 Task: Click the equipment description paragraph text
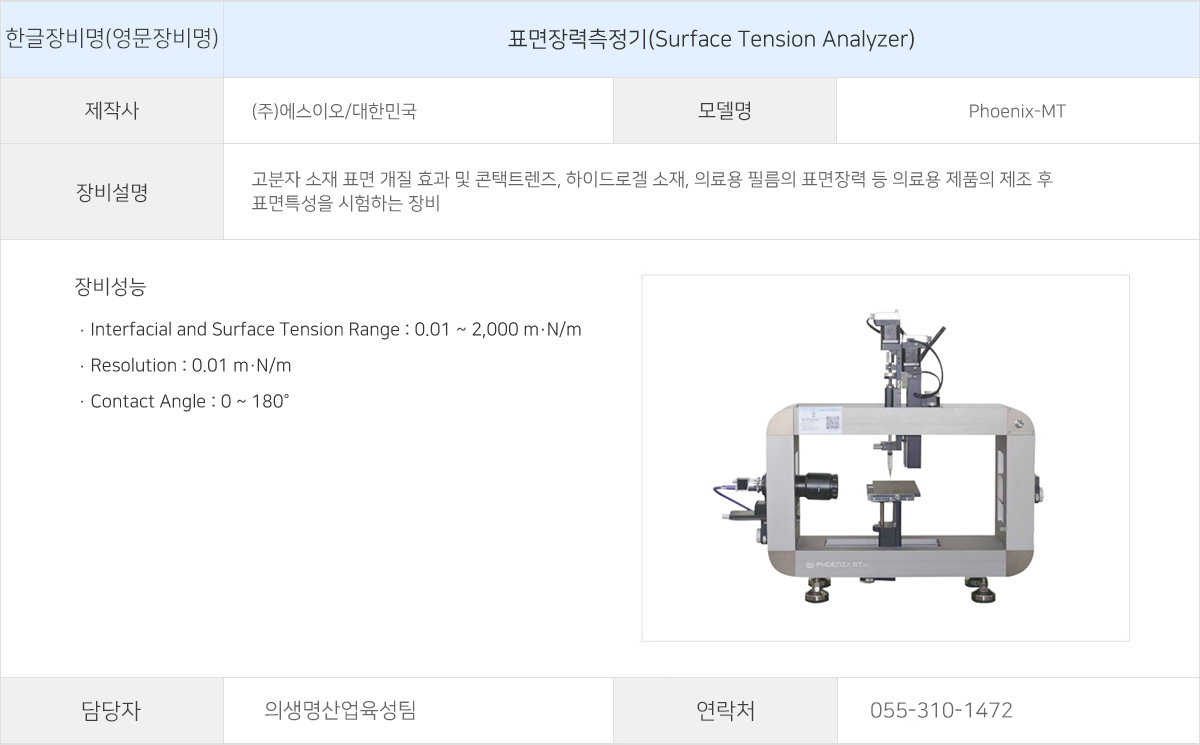652,192
